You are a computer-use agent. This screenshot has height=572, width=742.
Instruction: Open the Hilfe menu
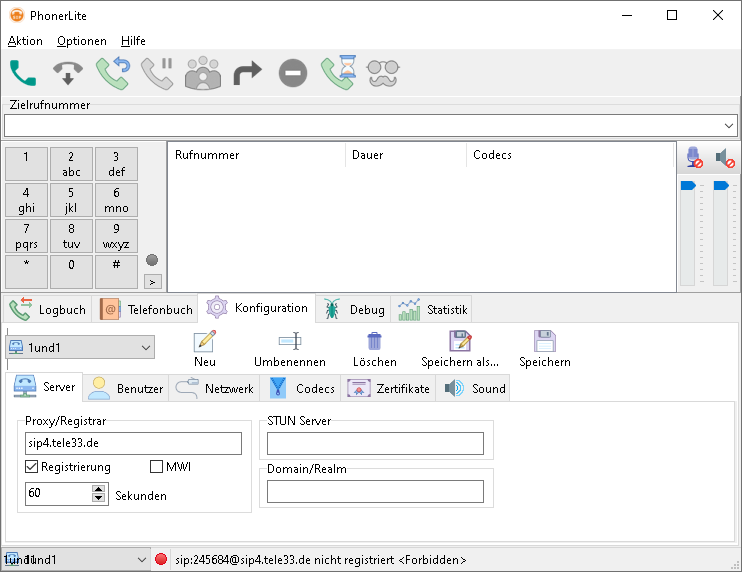click(133, 41)
